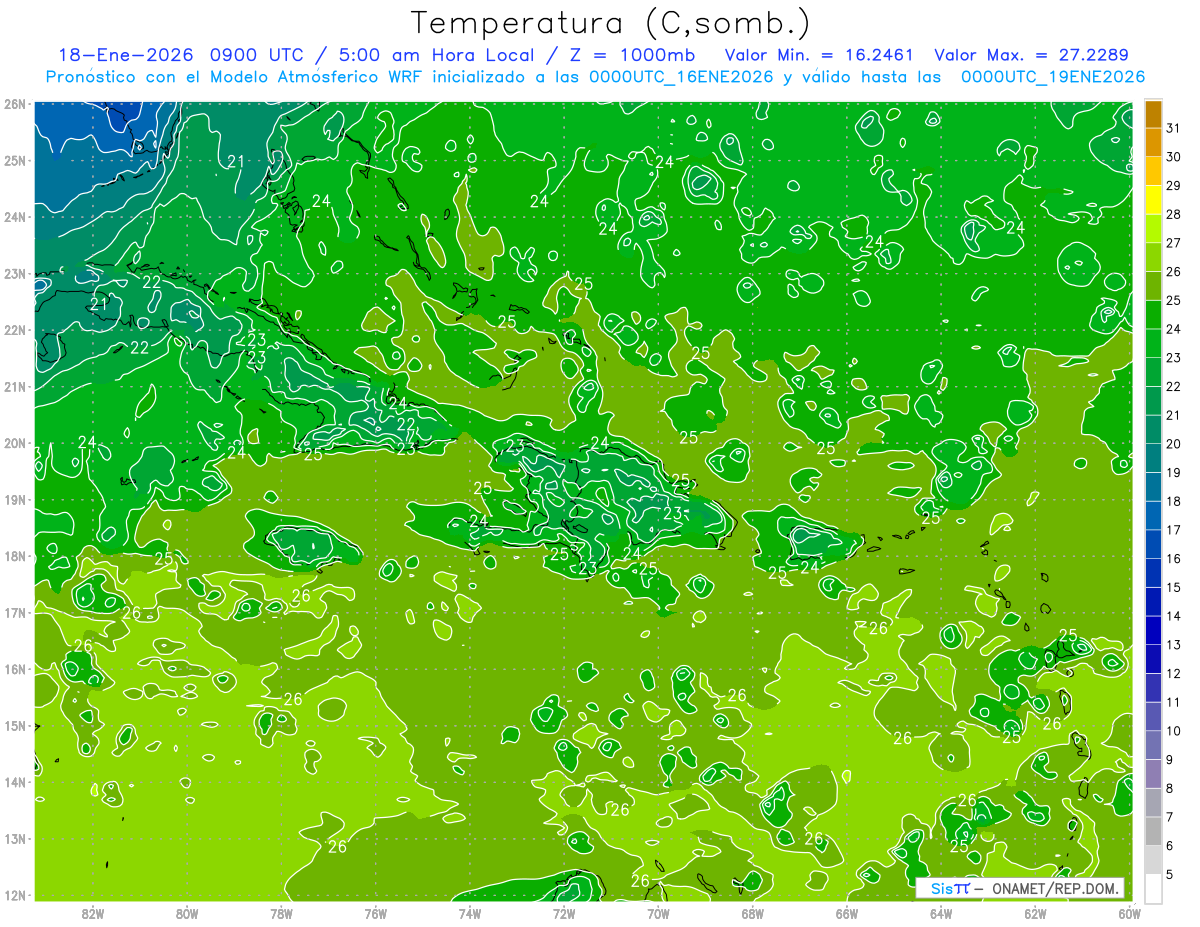Click longitude axis label "60W"
1200x927 pixels.
pyautogui.click(x=1129, y=914)
